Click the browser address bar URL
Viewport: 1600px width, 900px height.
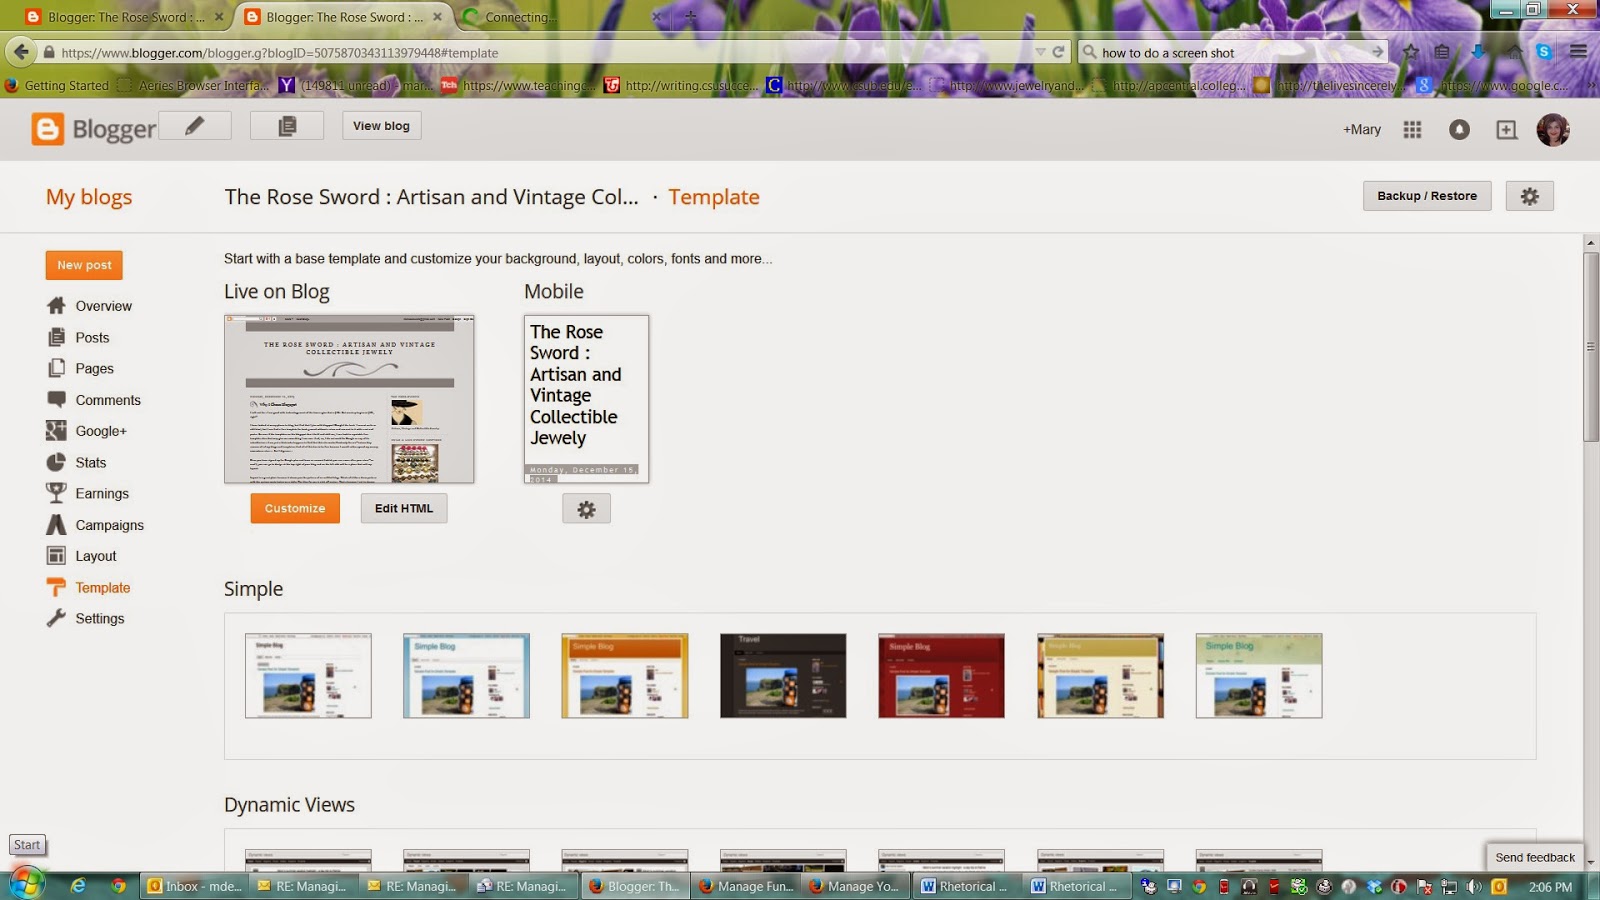(x=538, y=52)
